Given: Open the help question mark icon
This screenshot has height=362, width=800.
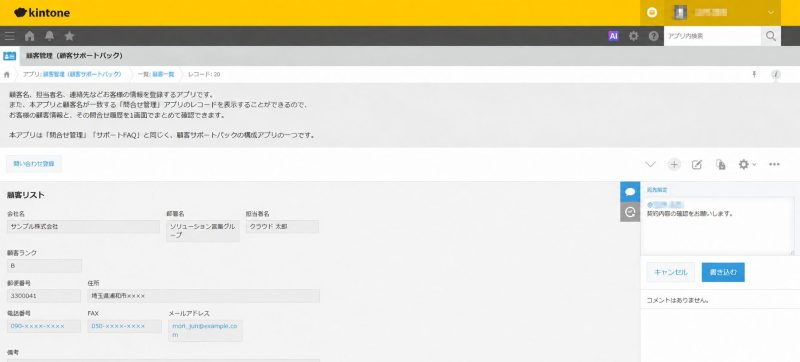Looking at the screenshot, I should click(654, 36).
